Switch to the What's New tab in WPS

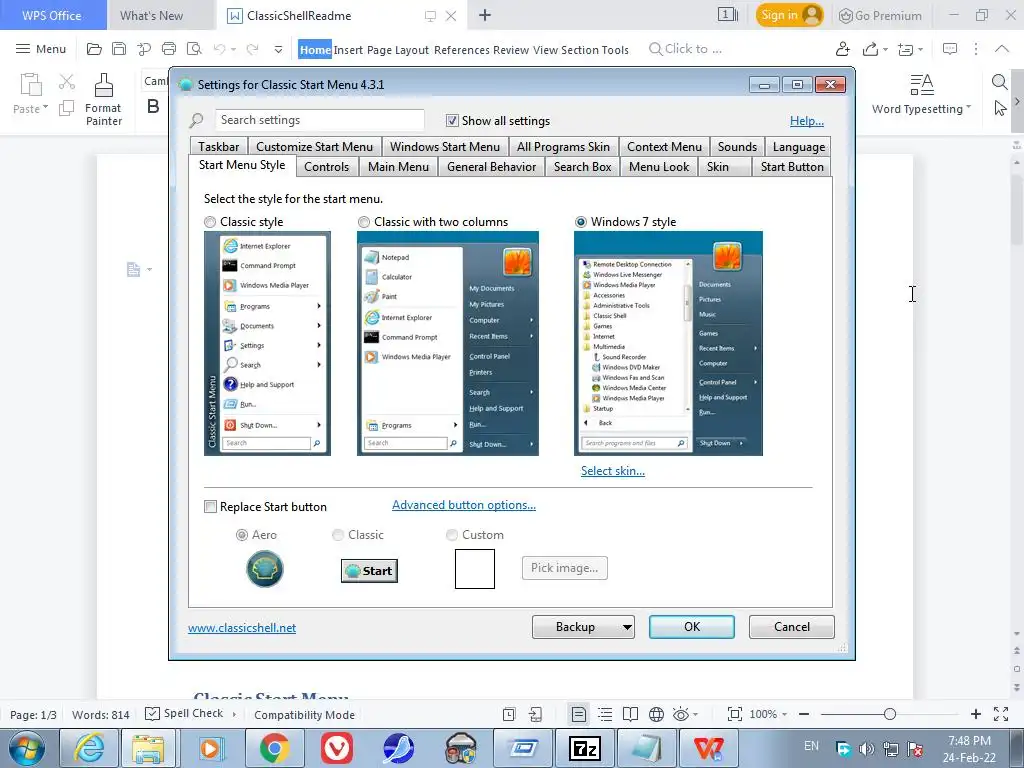(152, 16)
